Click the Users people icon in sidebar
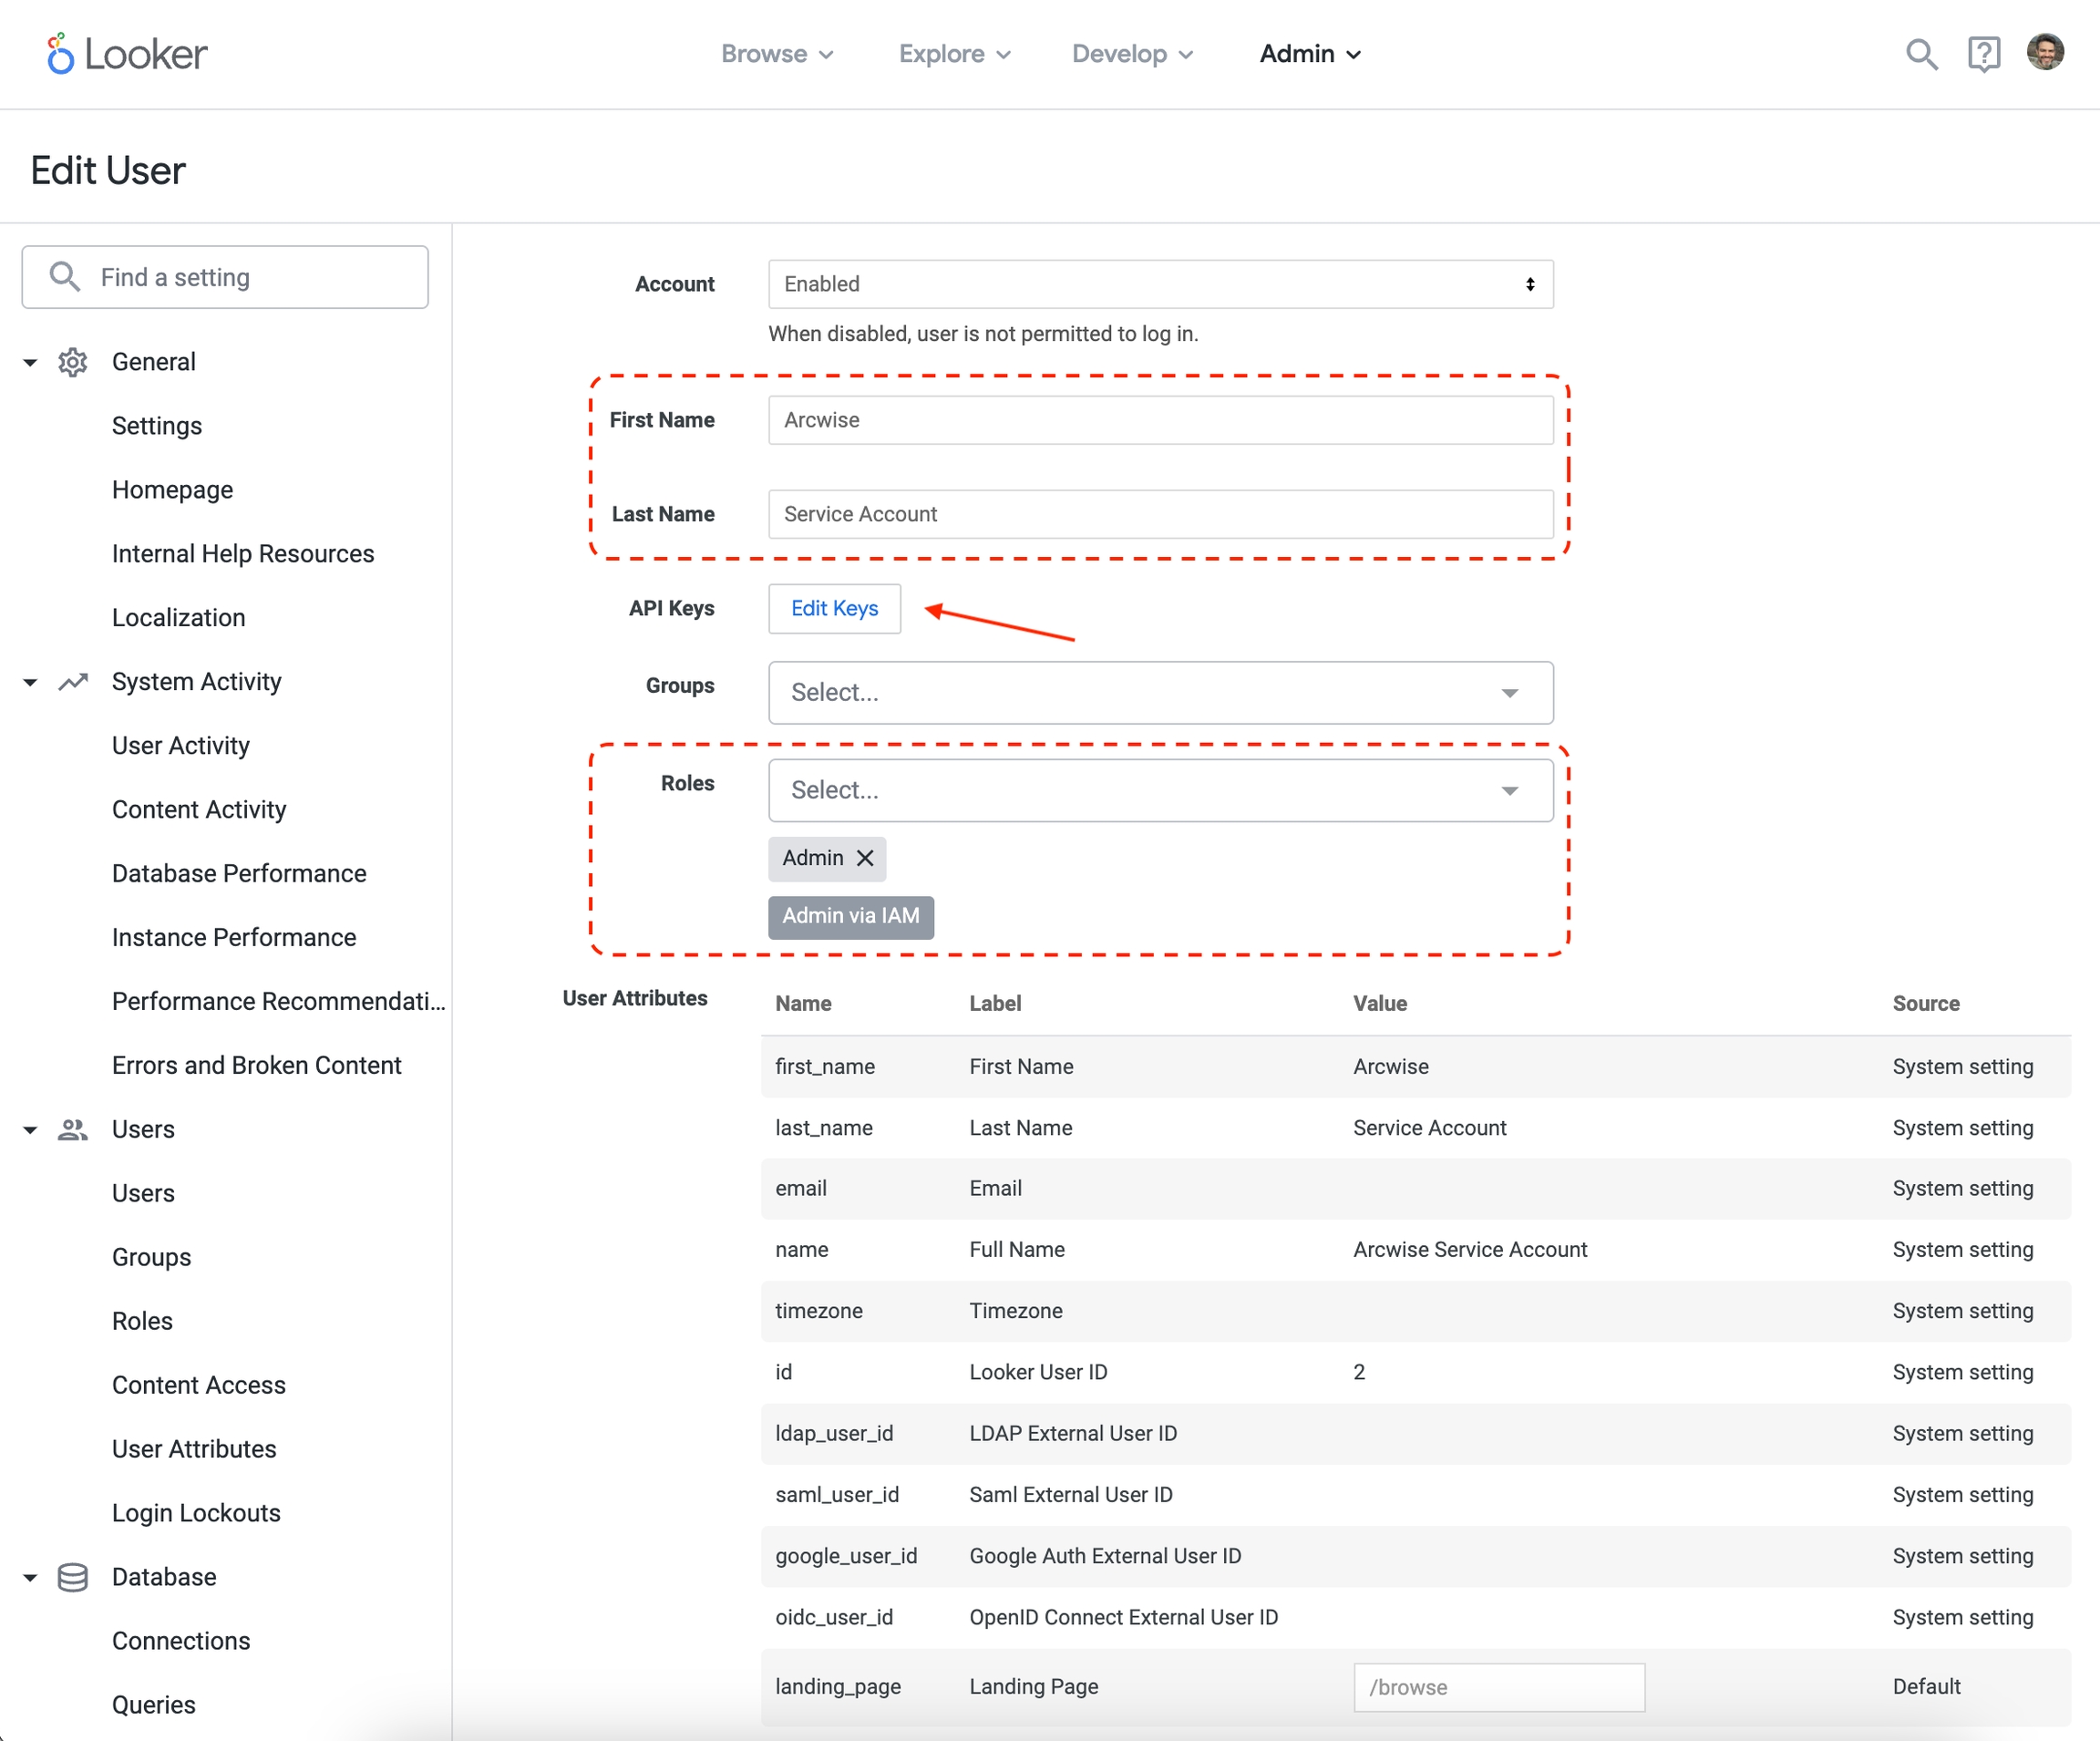This screenshot has height=1741, width=2100. click(72, 1130)
